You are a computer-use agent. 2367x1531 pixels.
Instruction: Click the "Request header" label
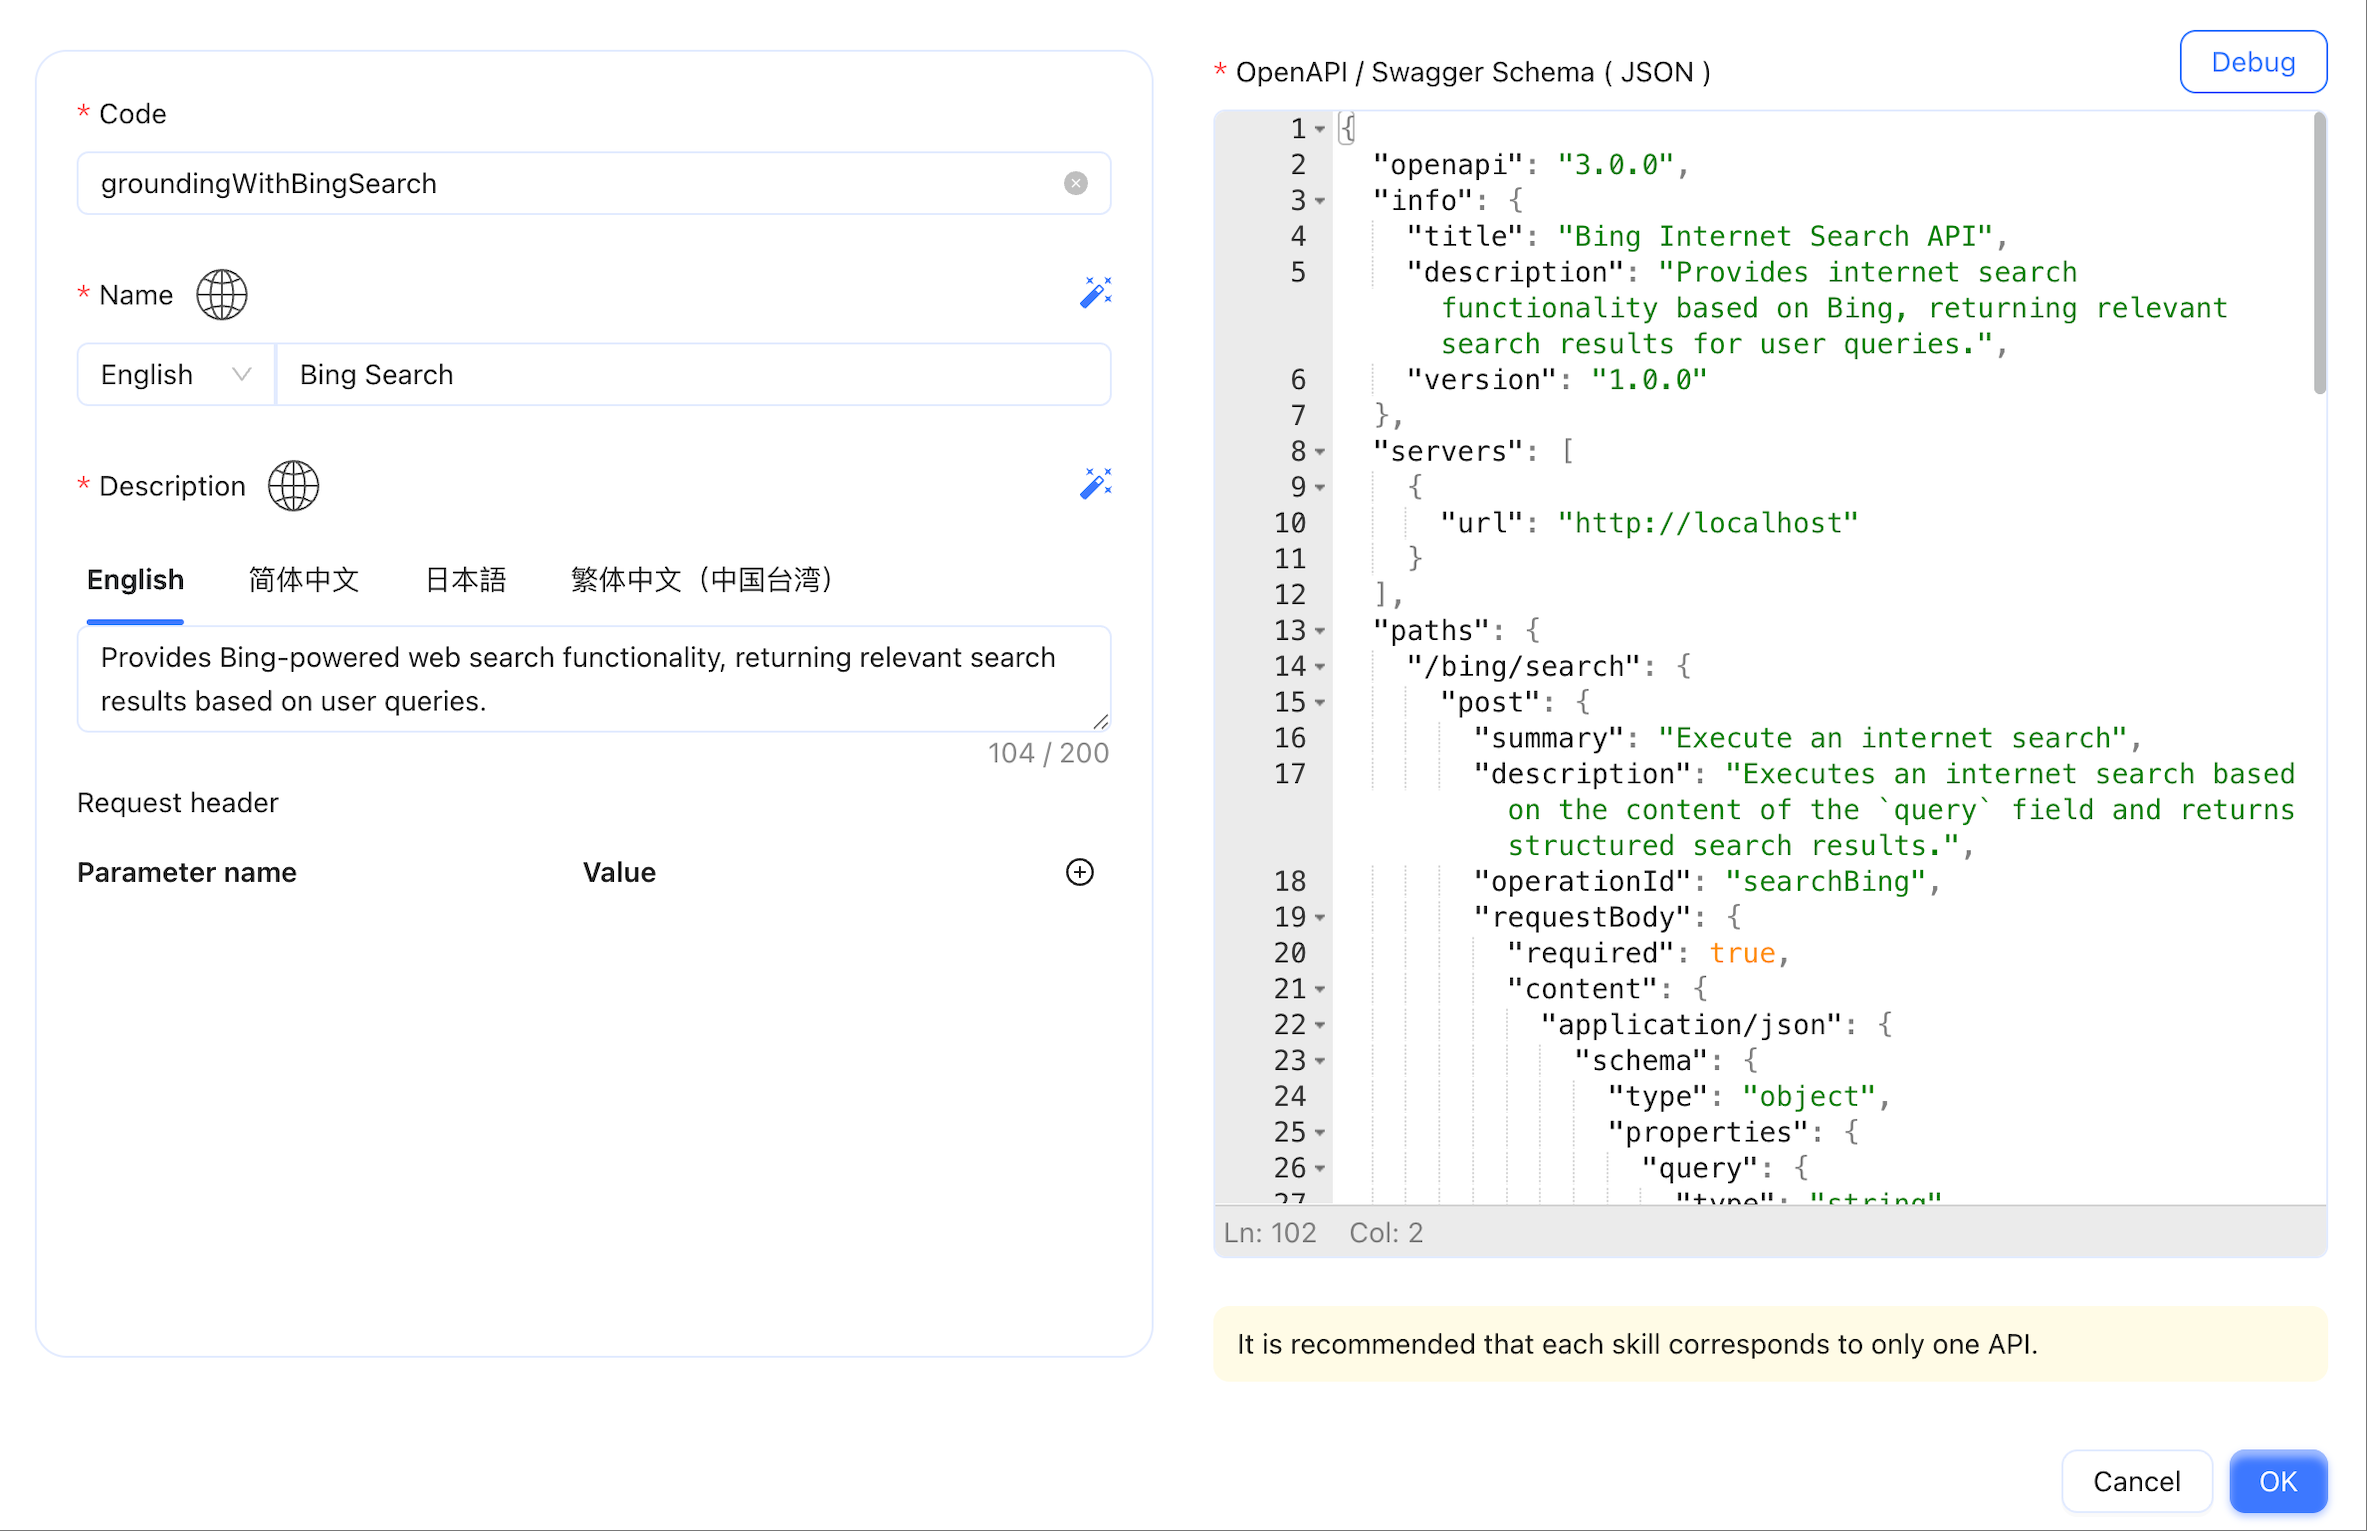(x=177, y=803)
